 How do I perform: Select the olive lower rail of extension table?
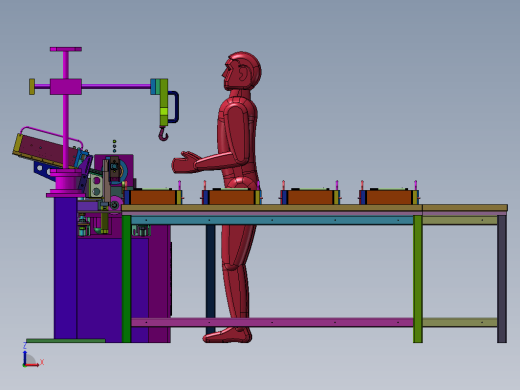click(460, 322)
